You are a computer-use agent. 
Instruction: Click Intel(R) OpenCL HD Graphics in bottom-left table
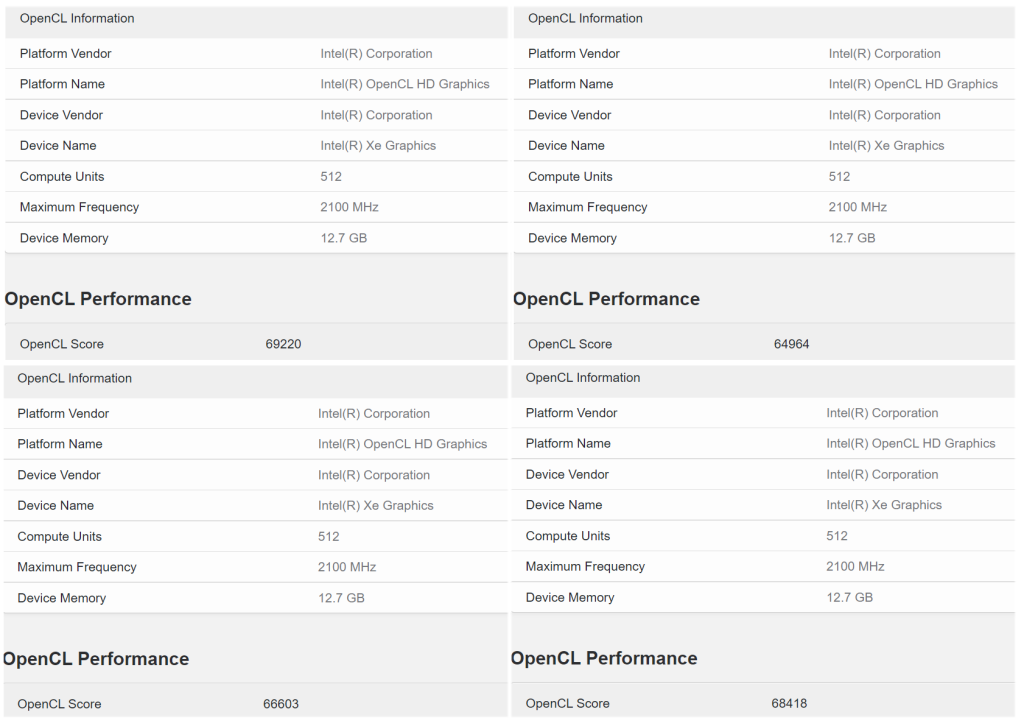tap(402, 444)
